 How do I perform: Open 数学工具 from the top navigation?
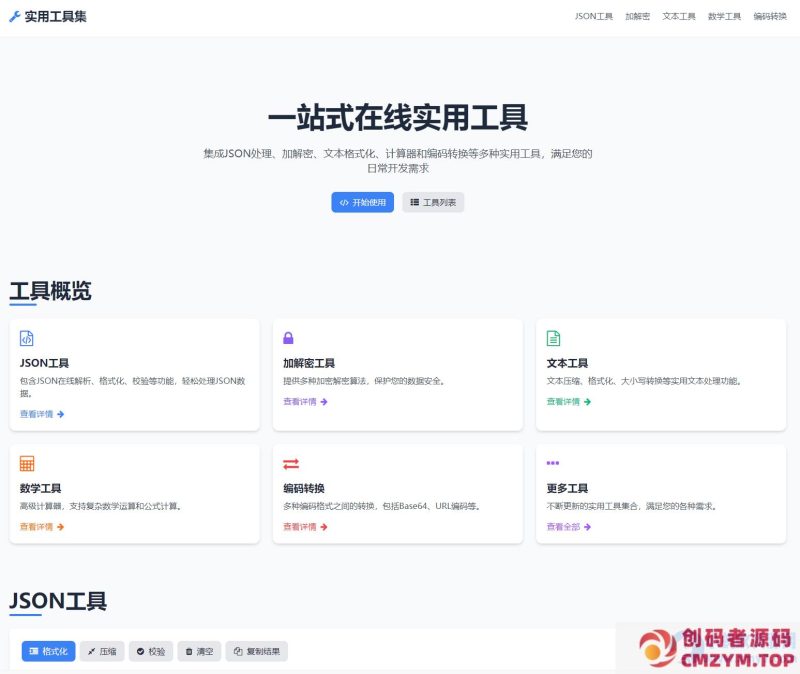pos(722,15)
